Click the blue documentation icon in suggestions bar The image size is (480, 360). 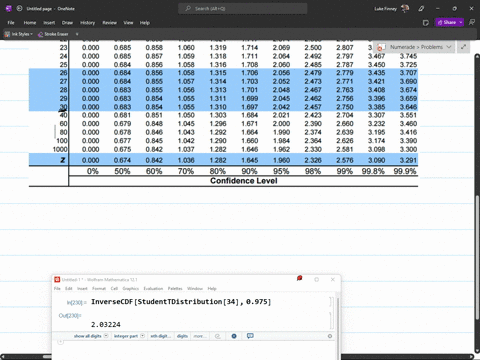(x=234, y=336)
